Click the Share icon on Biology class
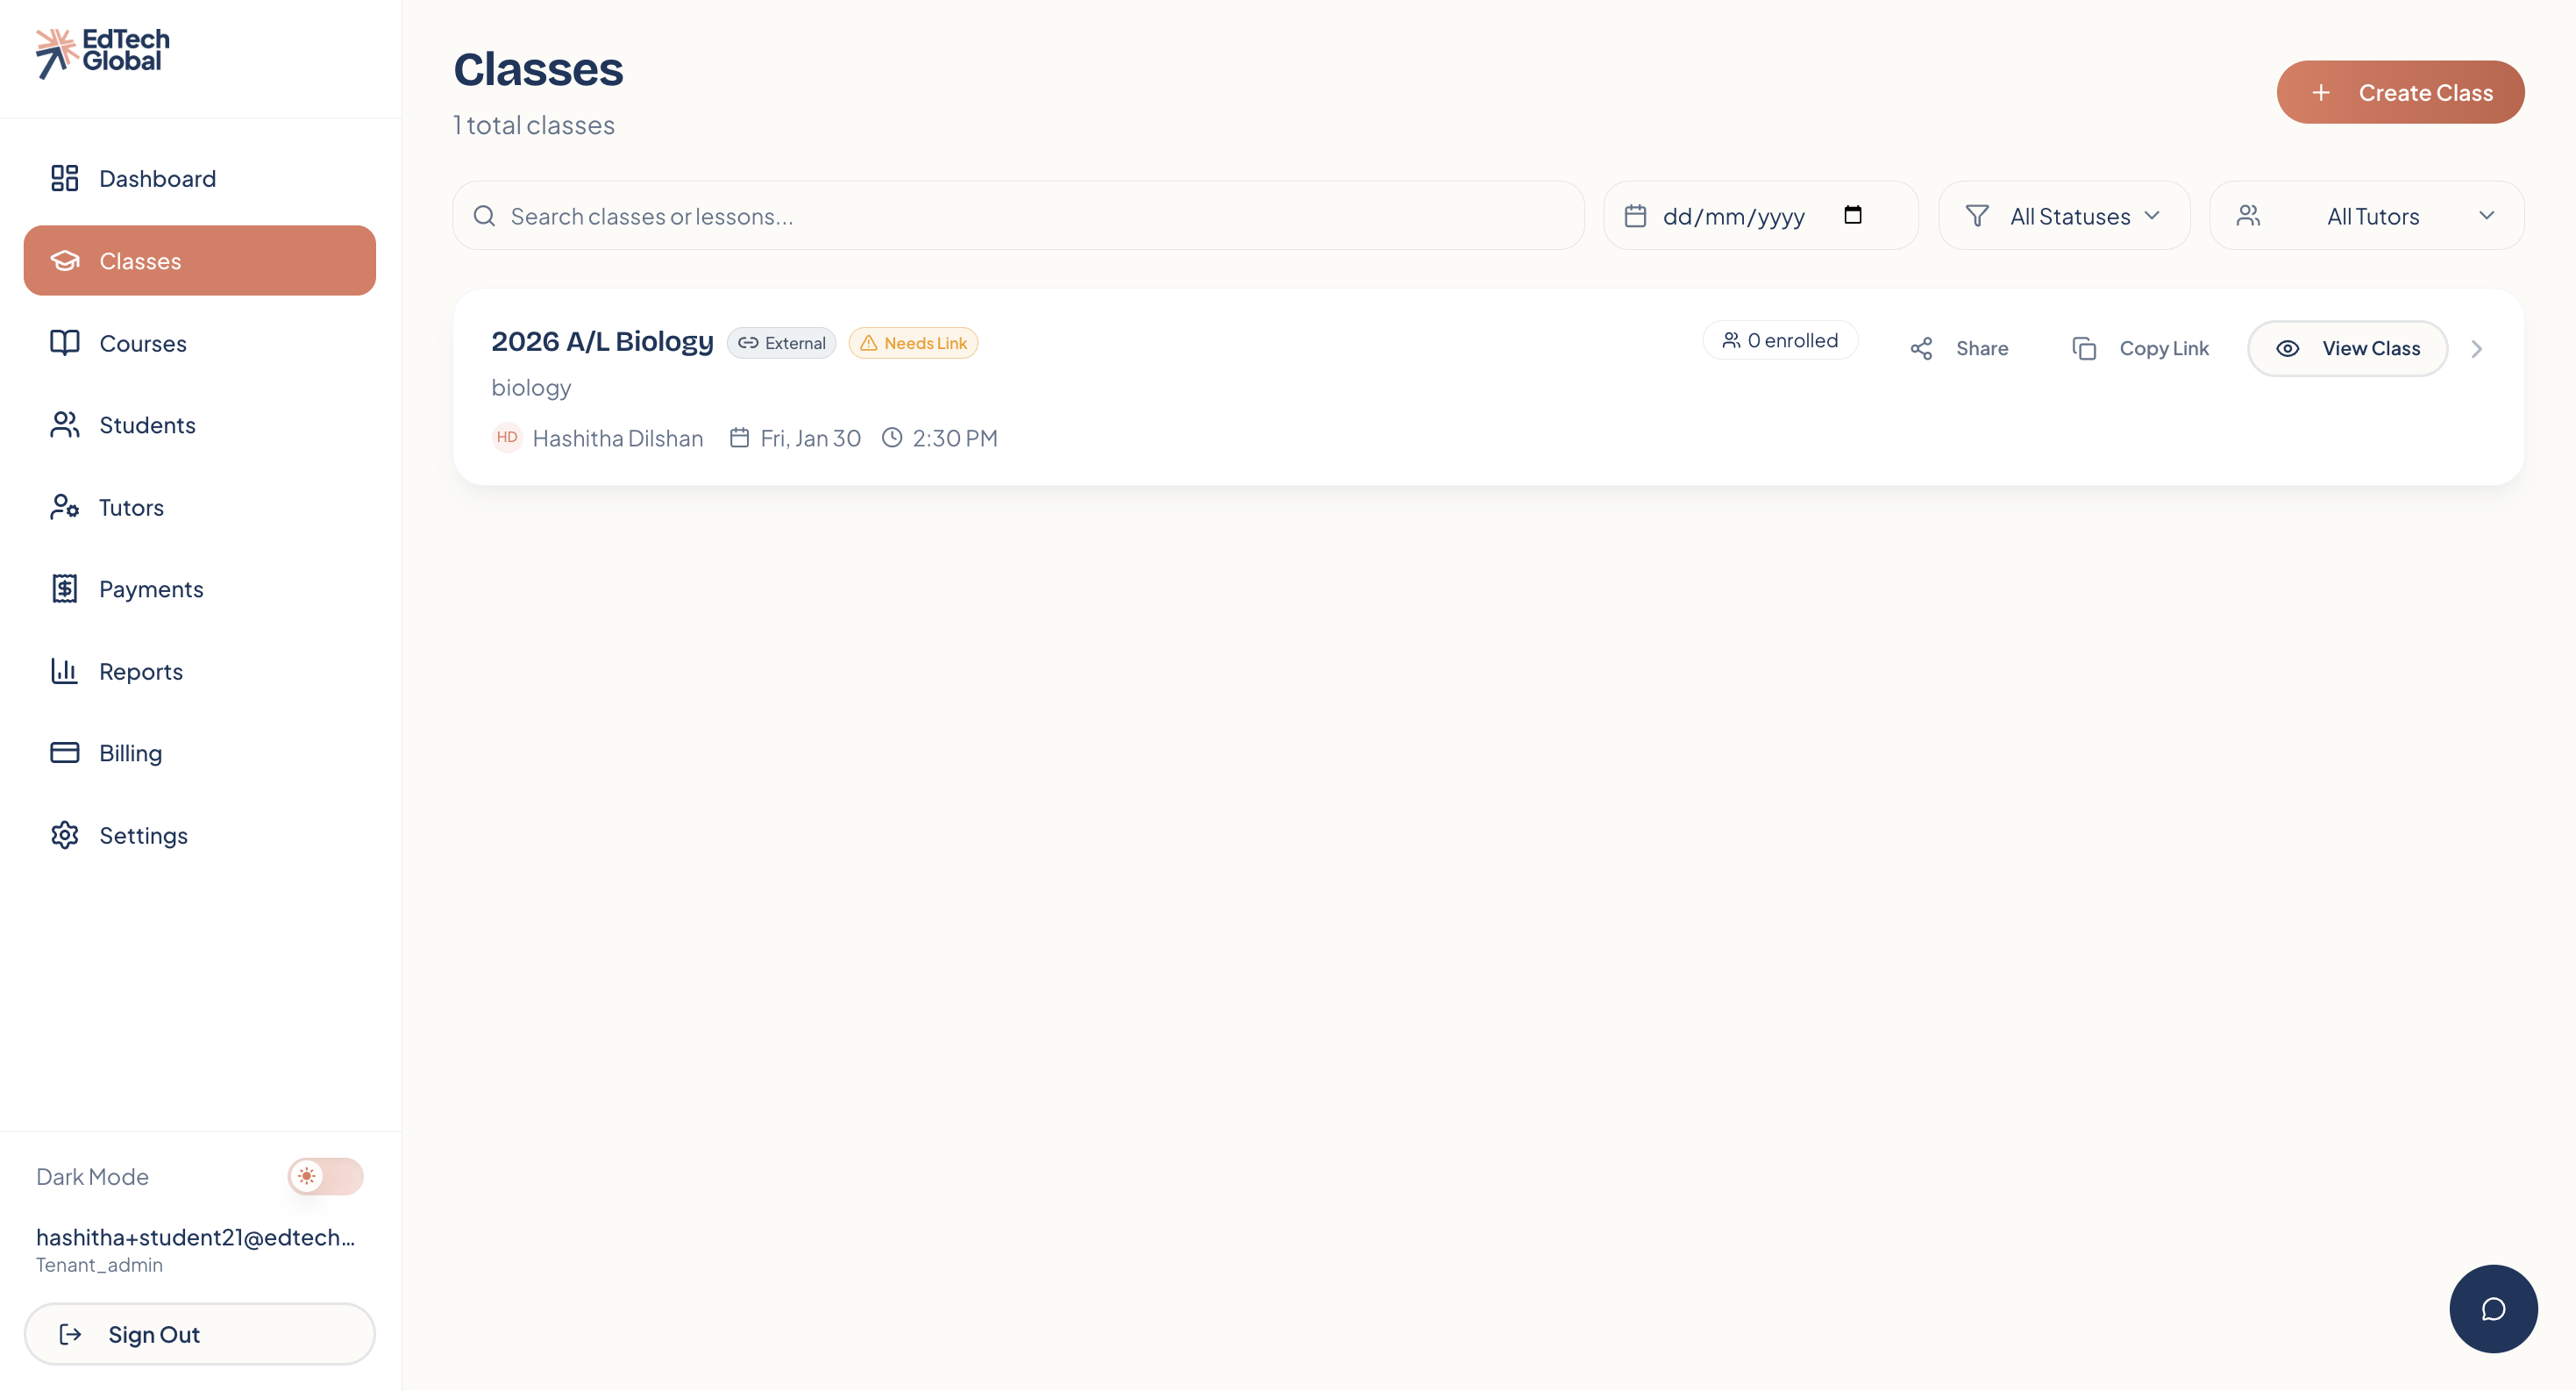This screenshot has height=1391, width=2576. click(1921, 348)
